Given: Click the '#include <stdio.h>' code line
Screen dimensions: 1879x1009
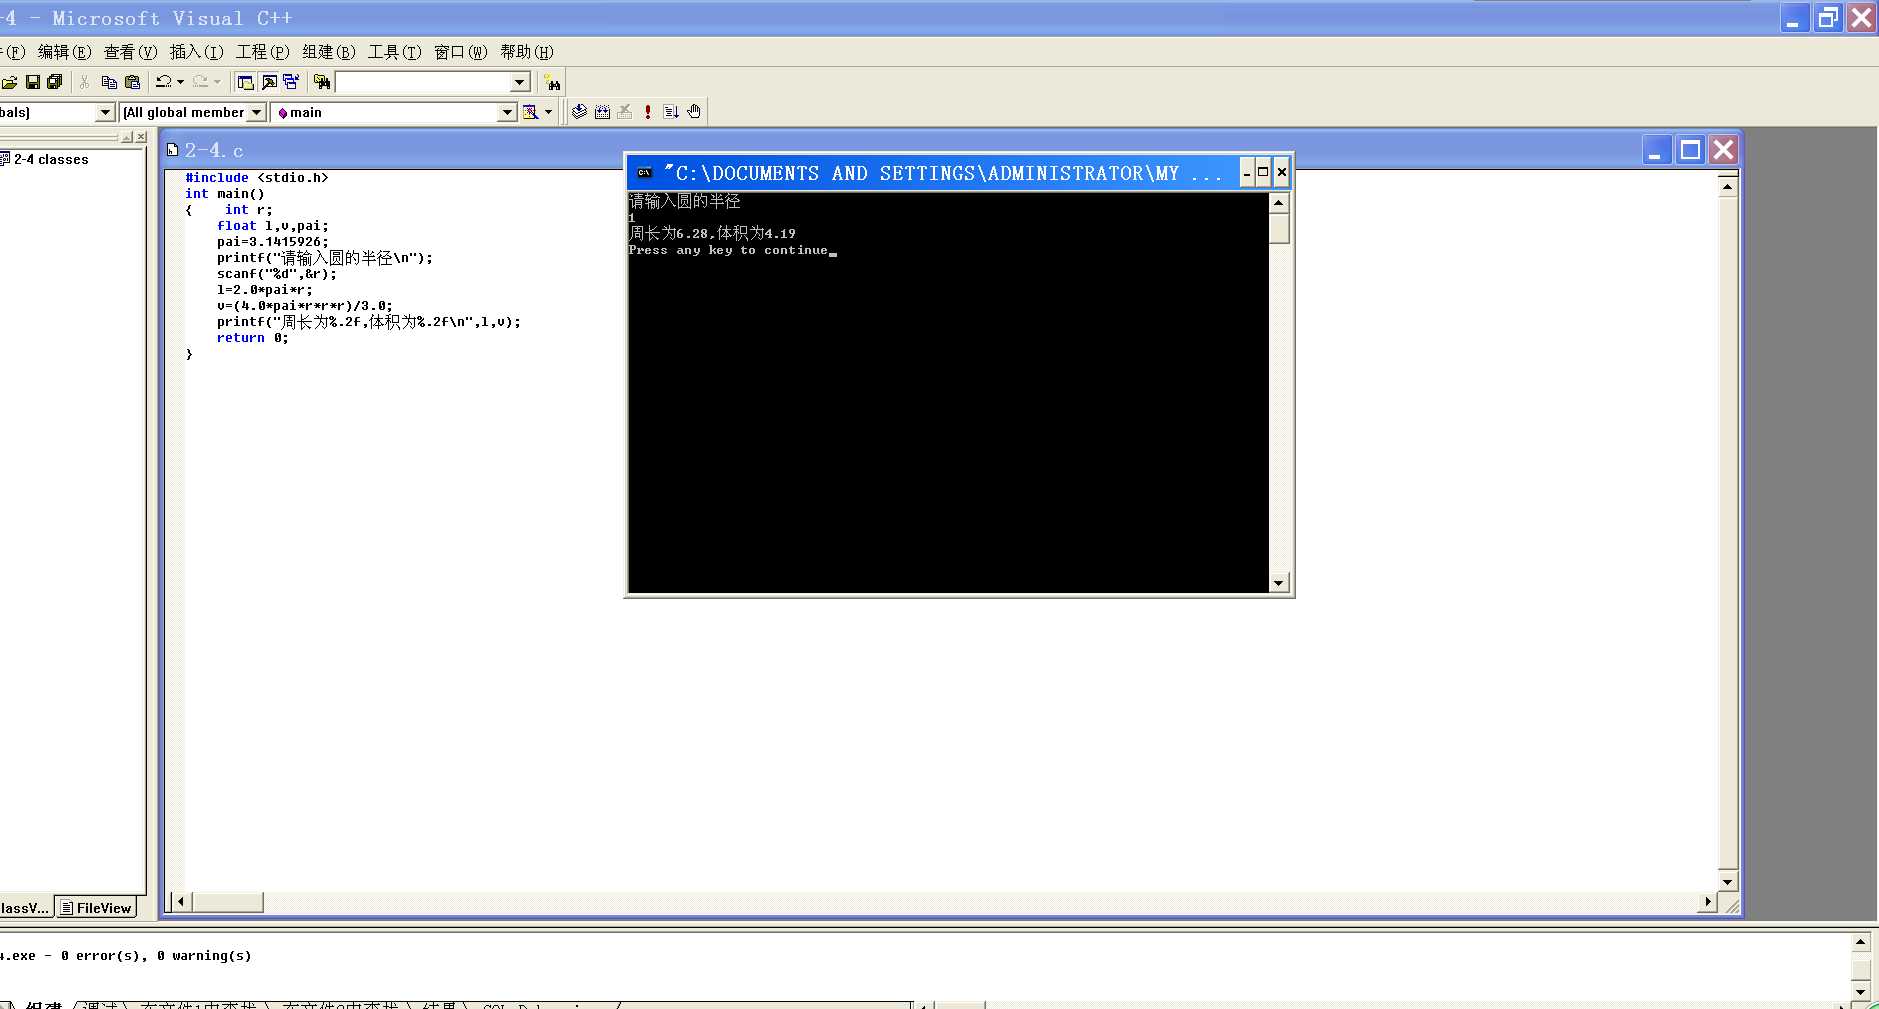Looking at the screenshot, I should (x=257, y=178).
